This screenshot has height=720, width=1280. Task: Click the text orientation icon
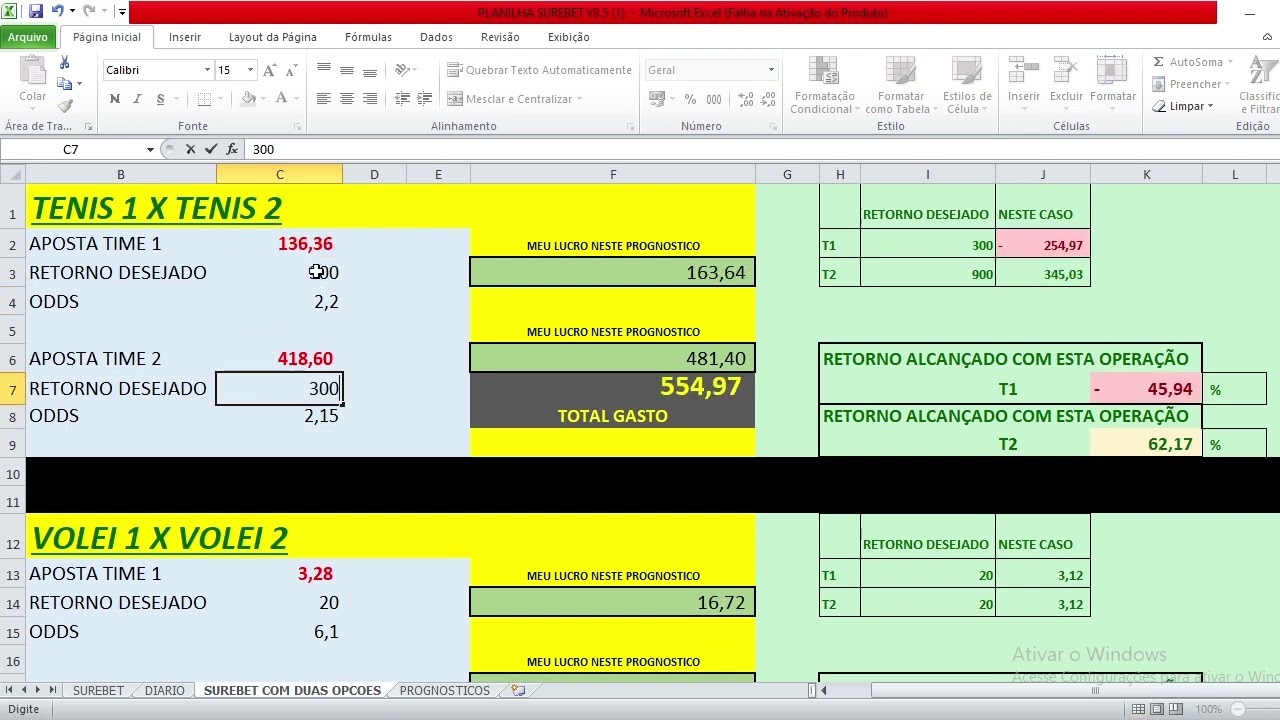click(402, 70)
